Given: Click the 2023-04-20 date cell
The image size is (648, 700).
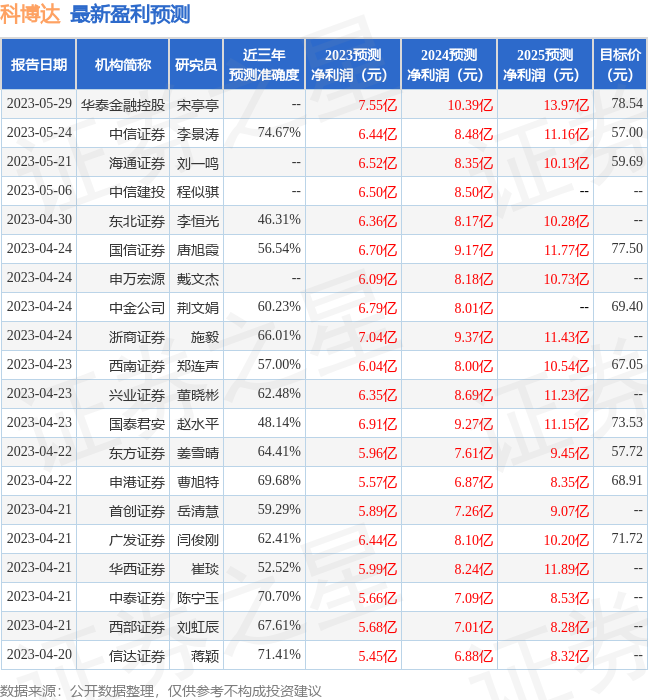Looking at the screenshot, I should [39, 655].
